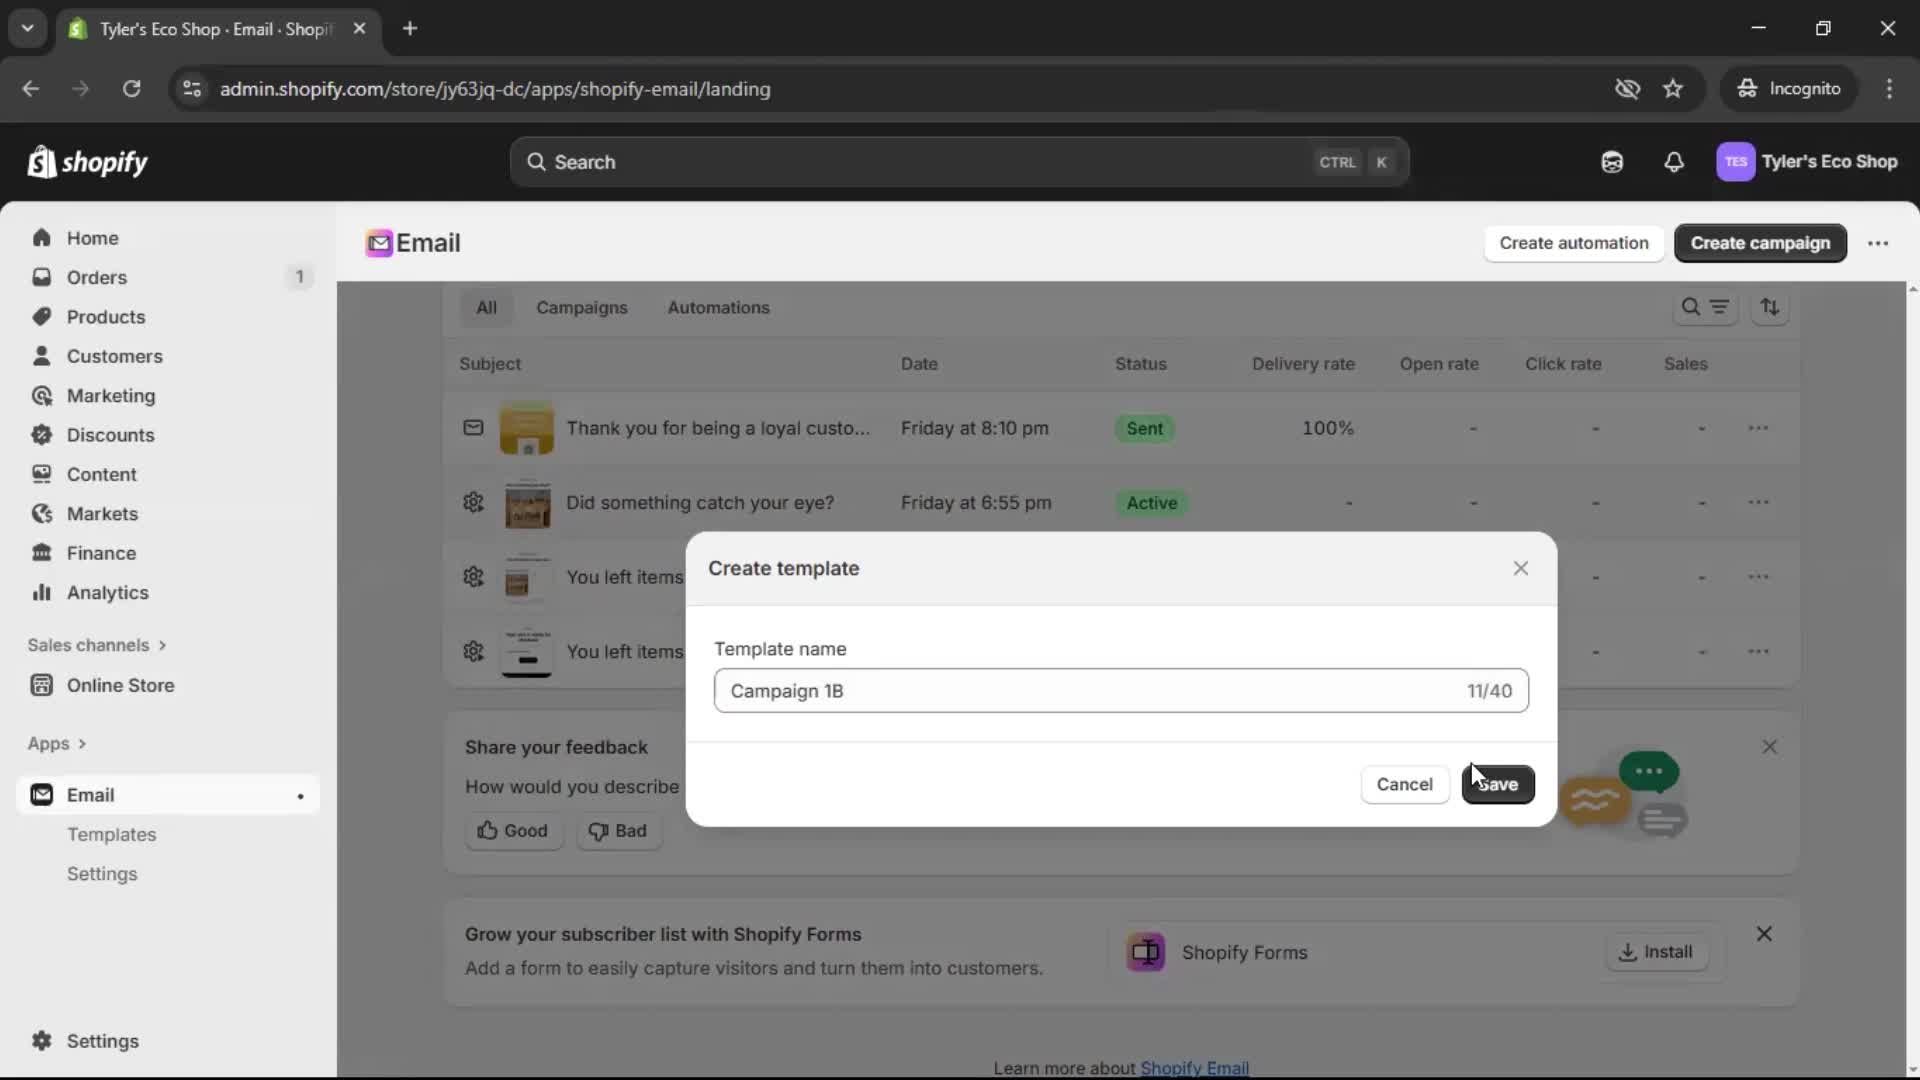
Task: Open the browser tab search dropdown
Action: point(27,28)
